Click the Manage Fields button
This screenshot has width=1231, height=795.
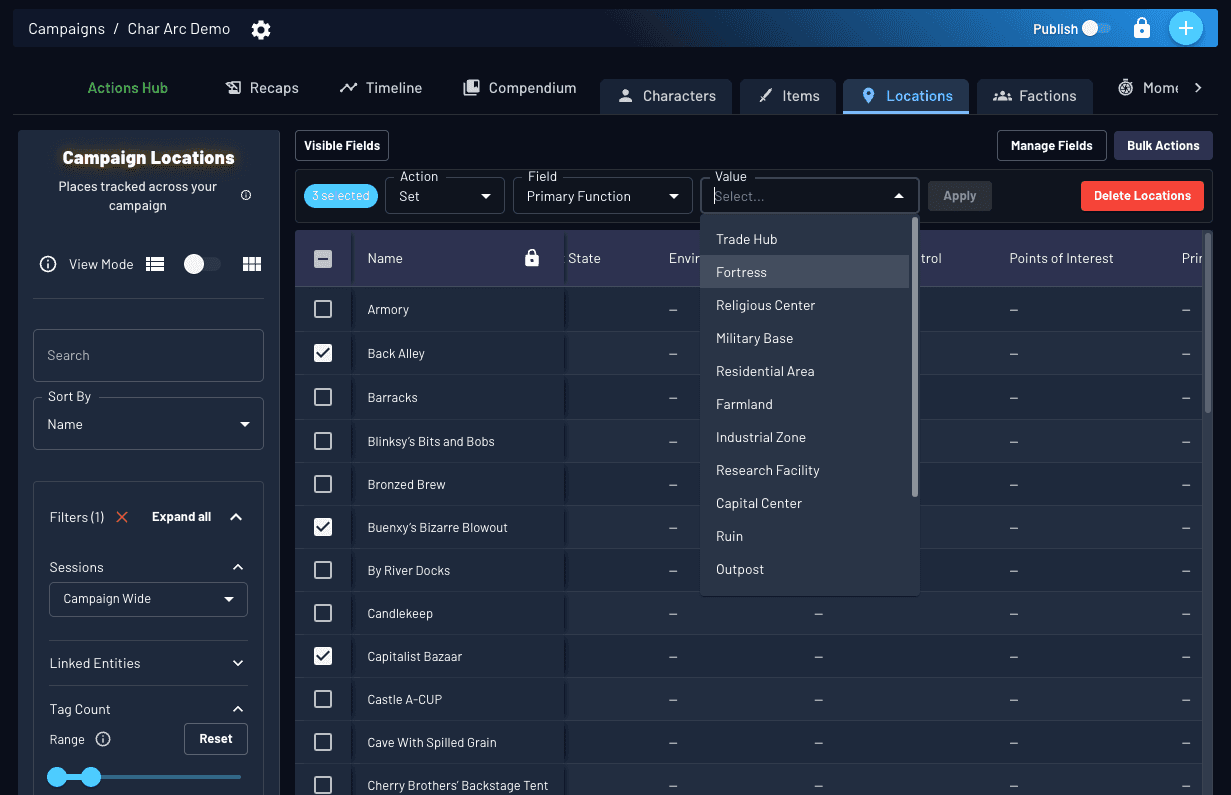(1051, 145)
